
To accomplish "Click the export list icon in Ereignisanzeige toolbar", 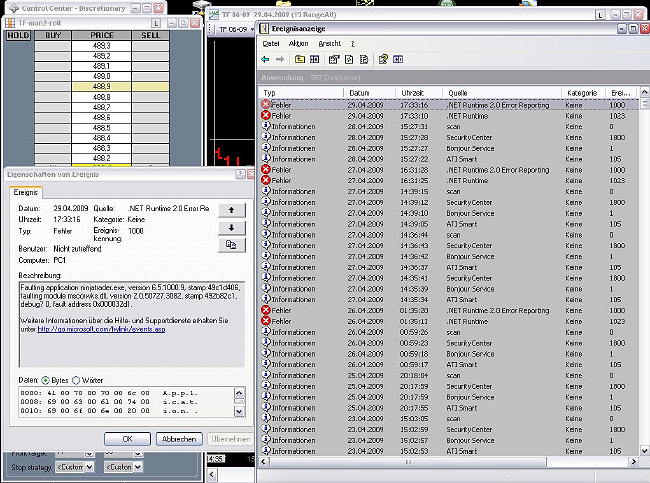I will (x=364, y=60).
